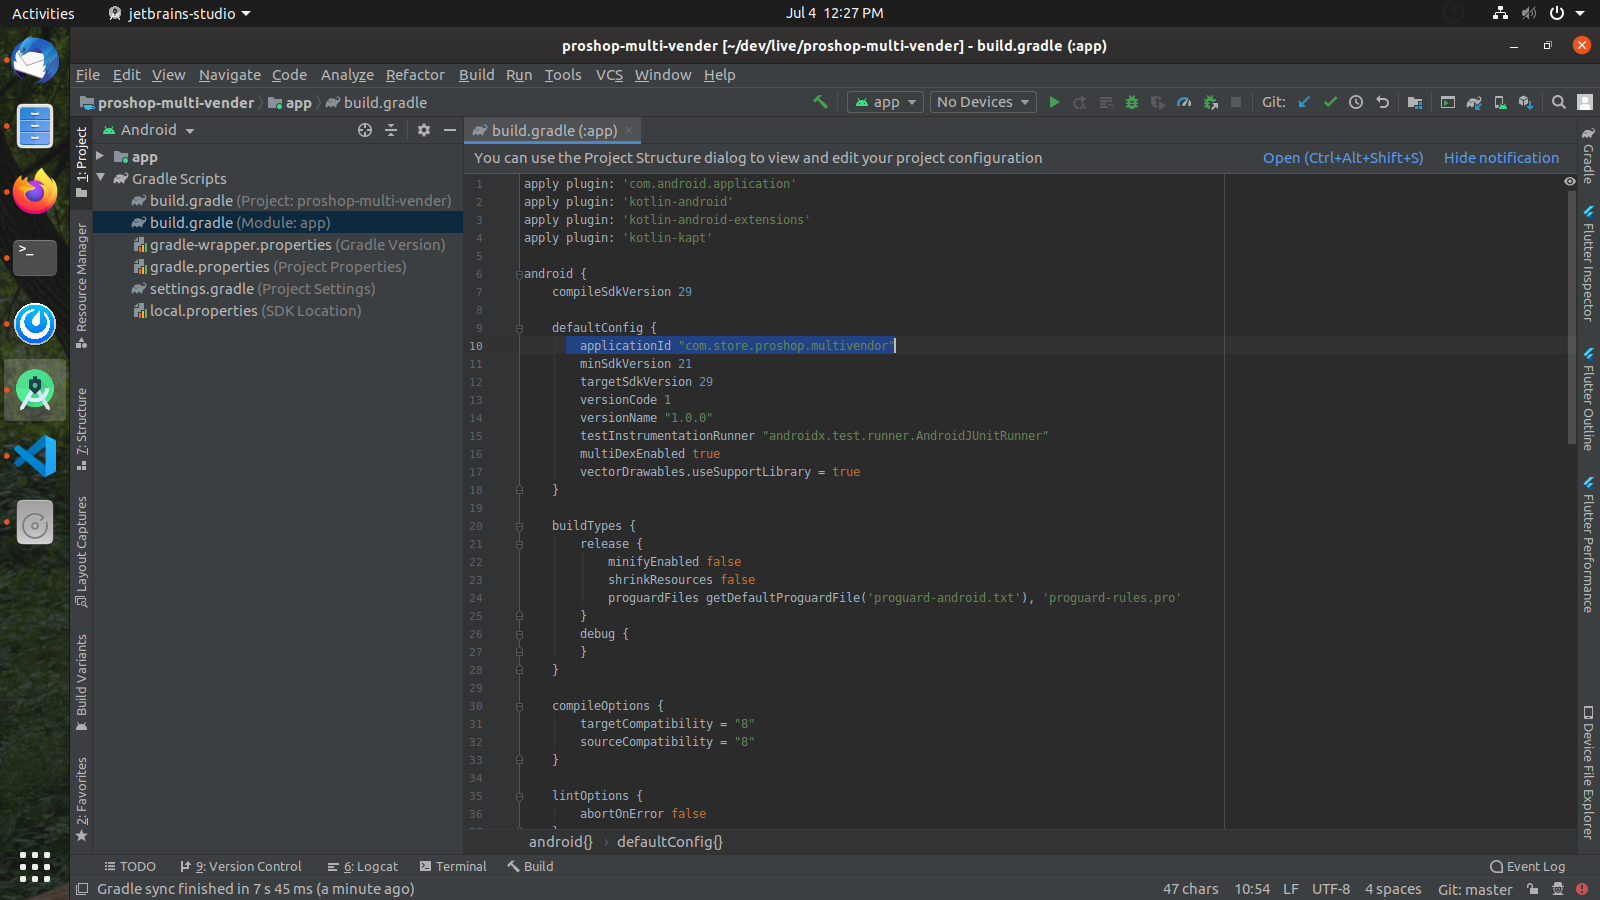Open the TODO tool window button
Image resolution: width=1600 pixels, height=900 pixels.
point(130,867)
